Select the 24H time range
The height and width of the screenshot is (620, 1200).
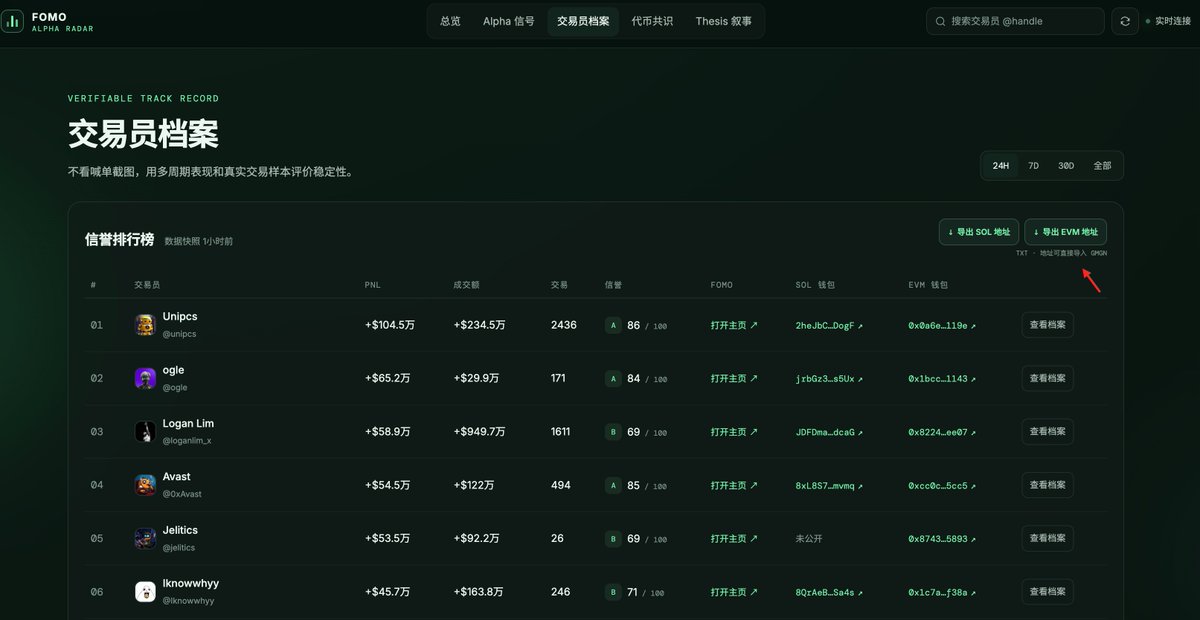[x=1001, y=166]
